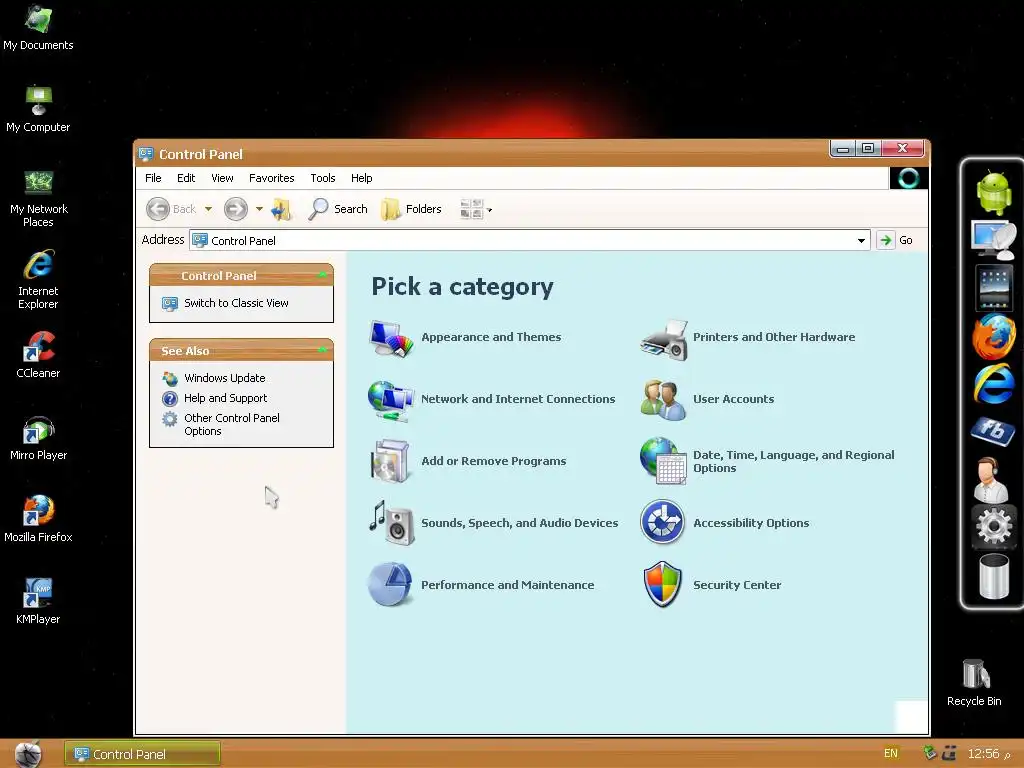Open the Tools menu

pos(323,178)
